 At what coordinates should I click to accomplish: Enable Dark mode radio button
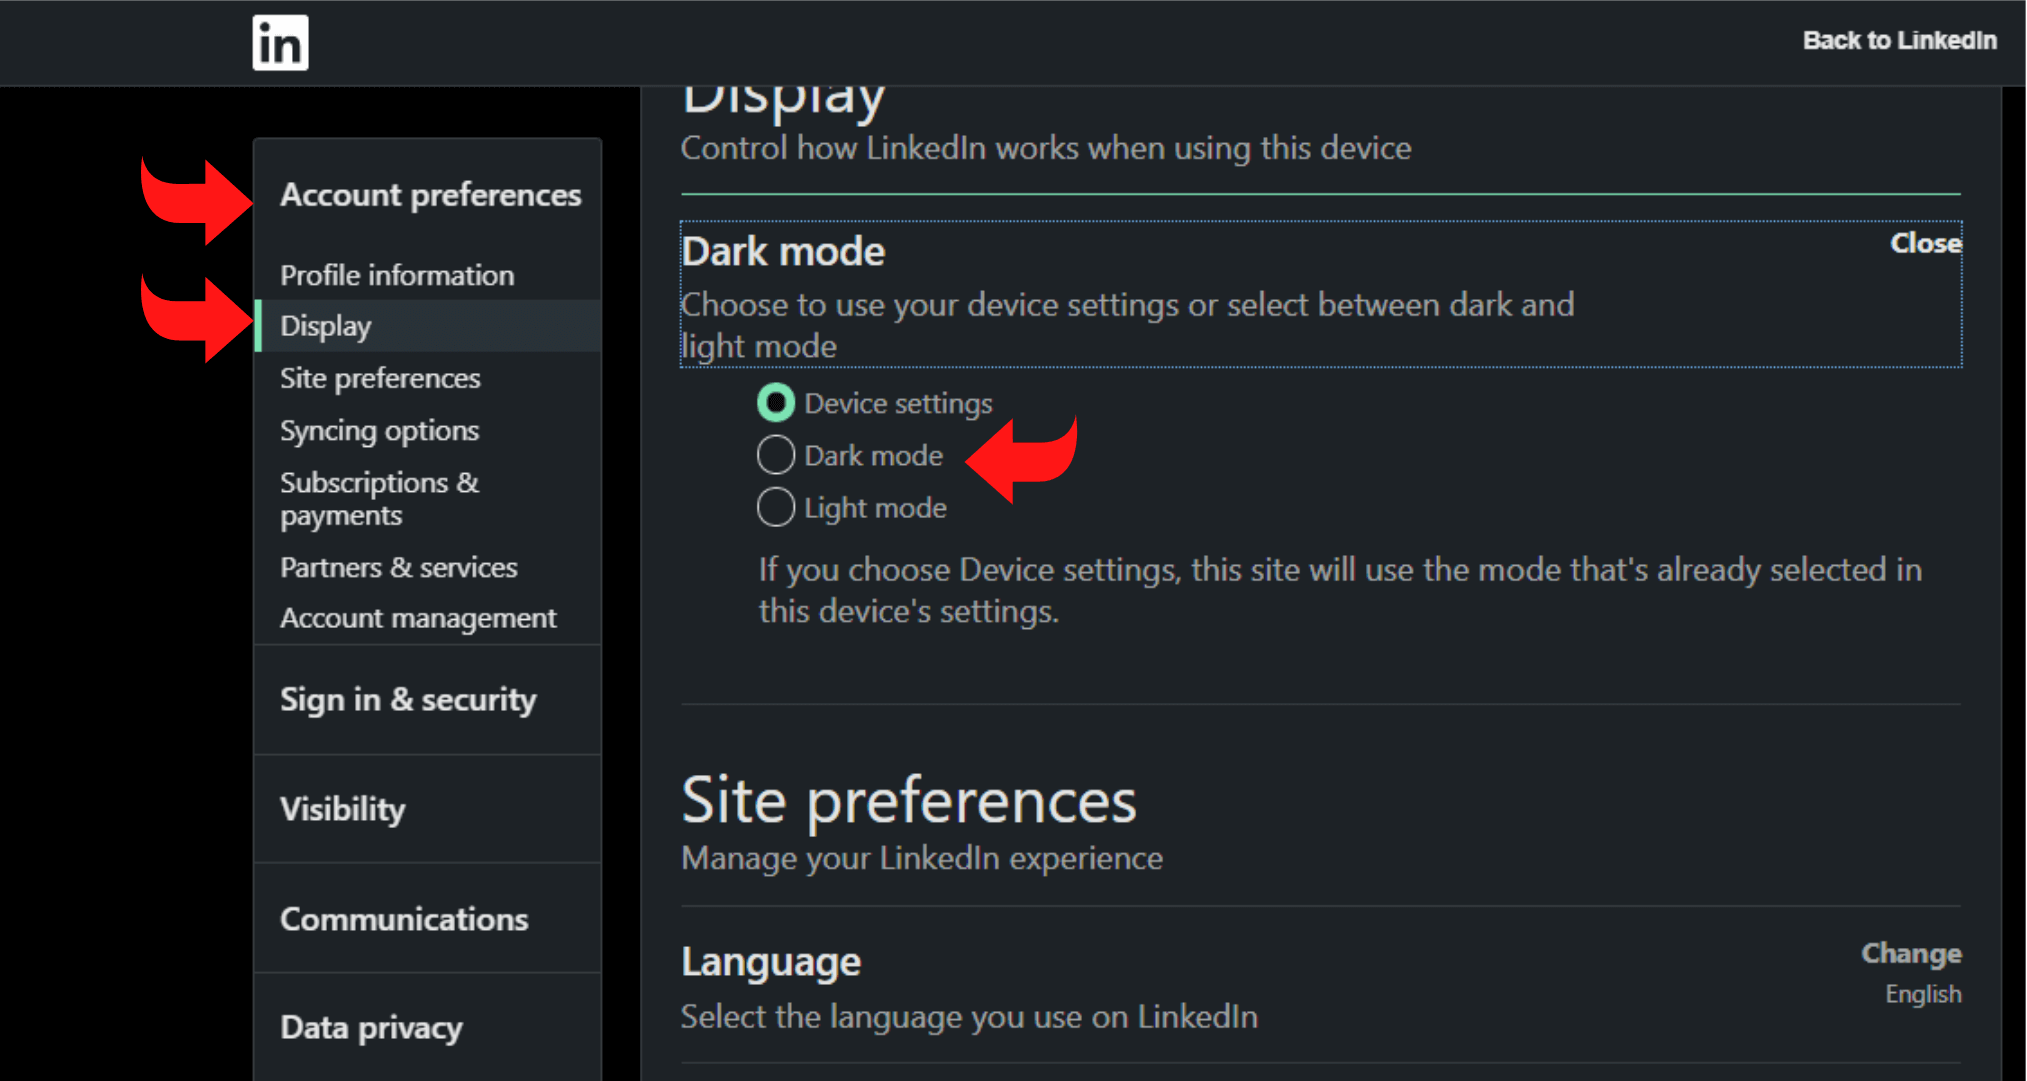click(x=776, y=455)
